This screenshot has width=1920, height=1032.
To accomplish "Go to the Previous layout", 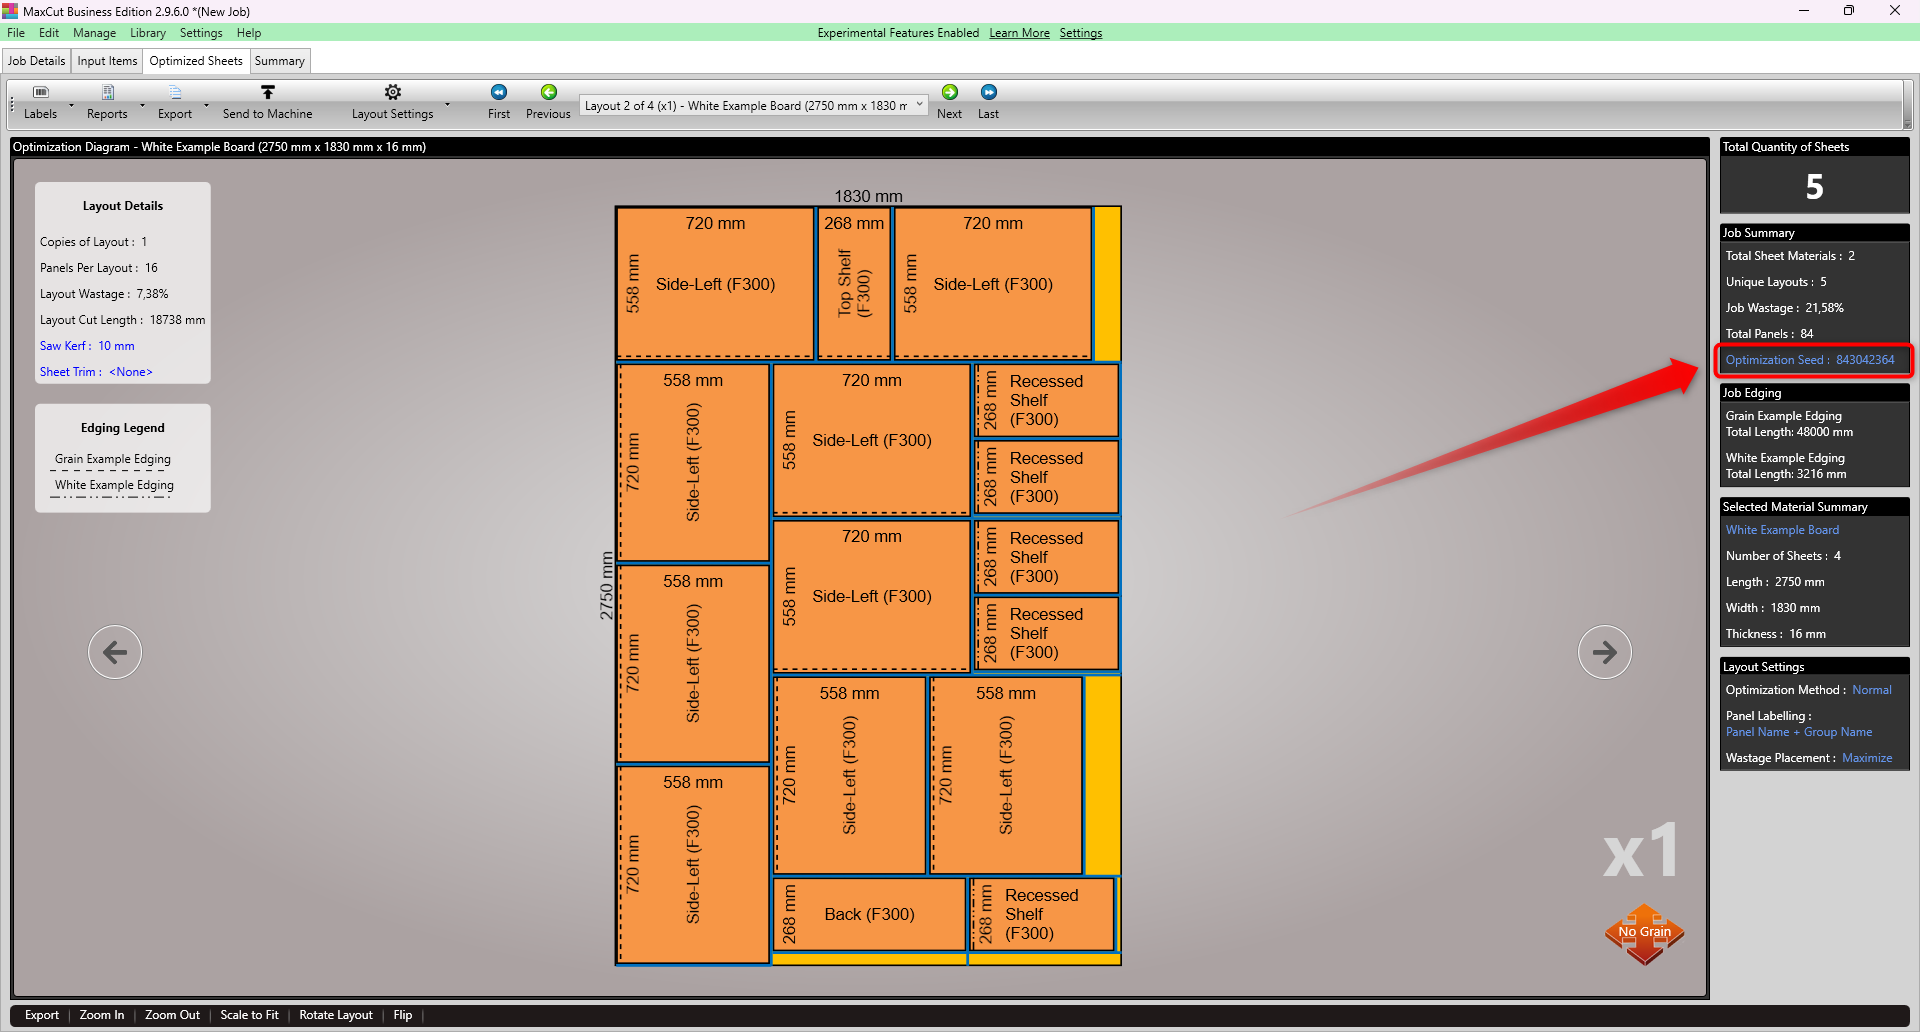I will 548,103.
